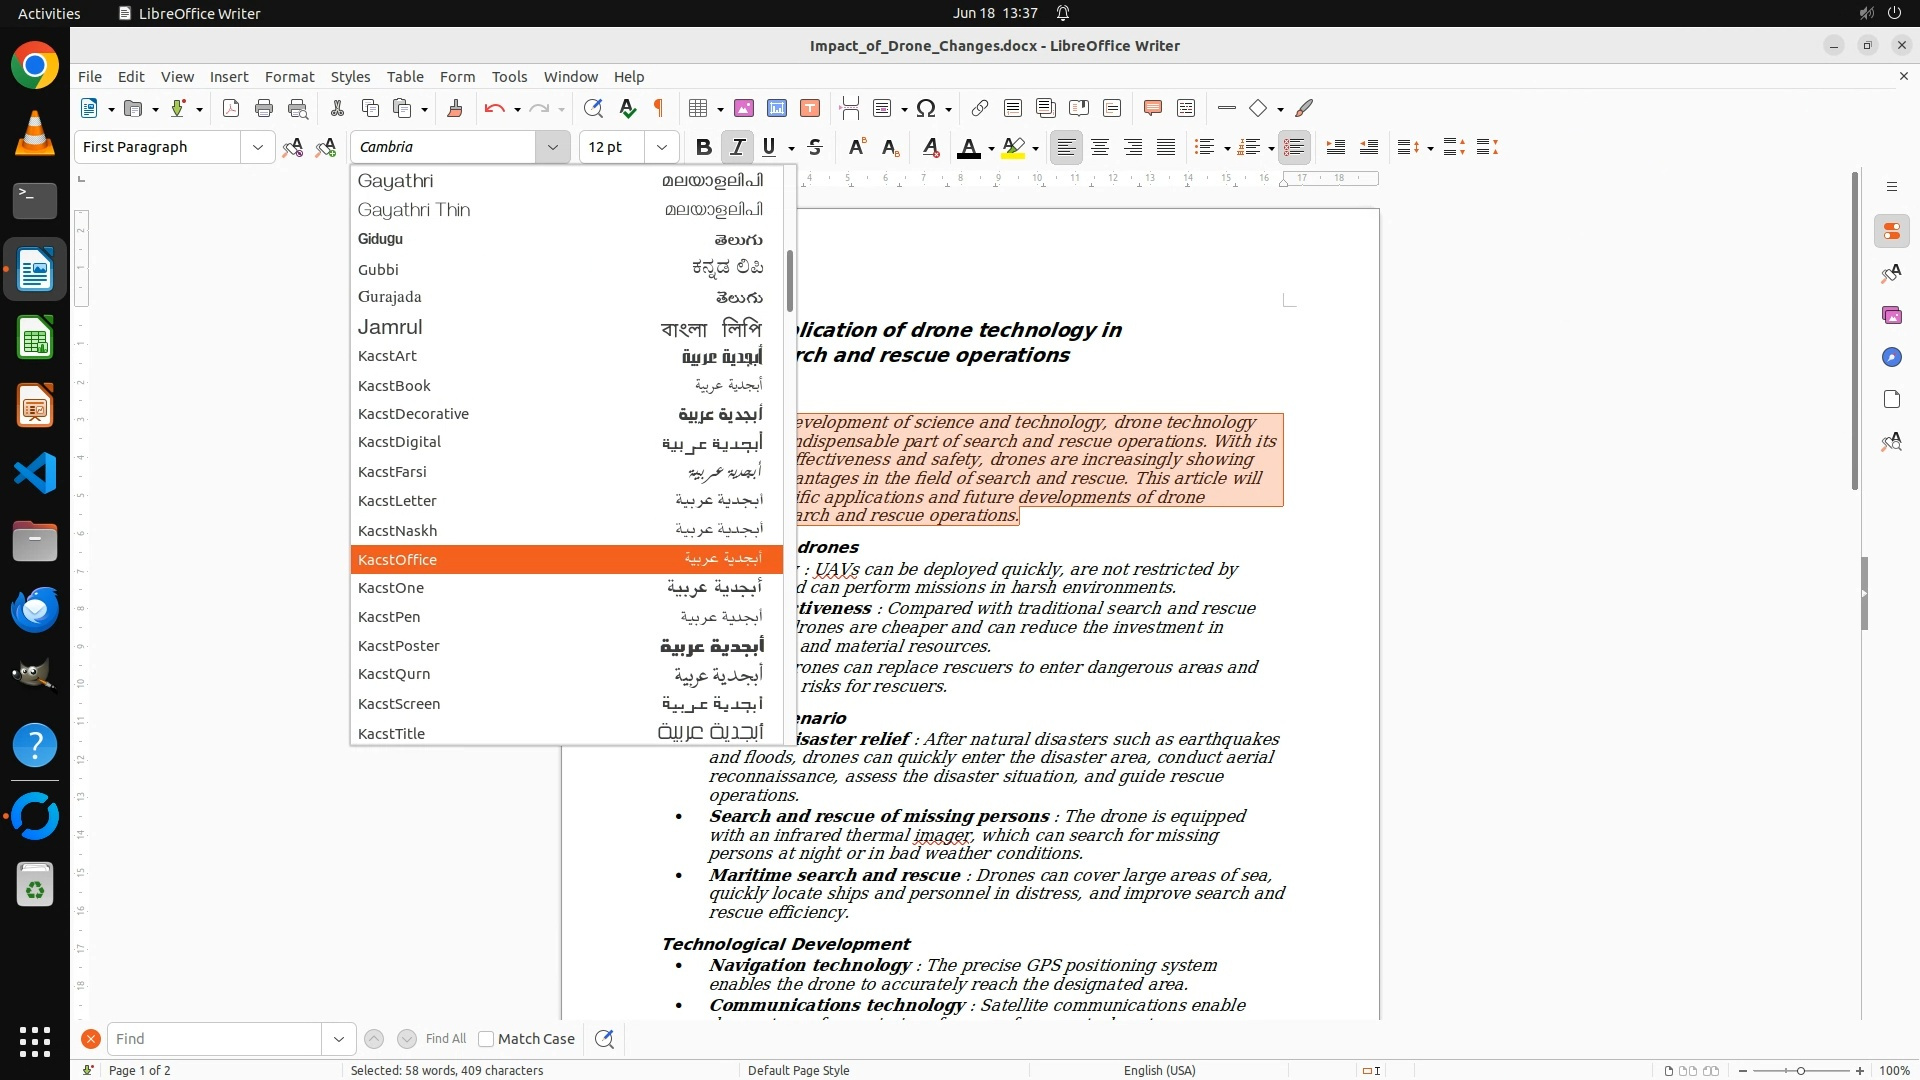Open the Navigator sidebar compass icon
1920x1080 pixels.
pyautogui.click(x=1891, y=358)
